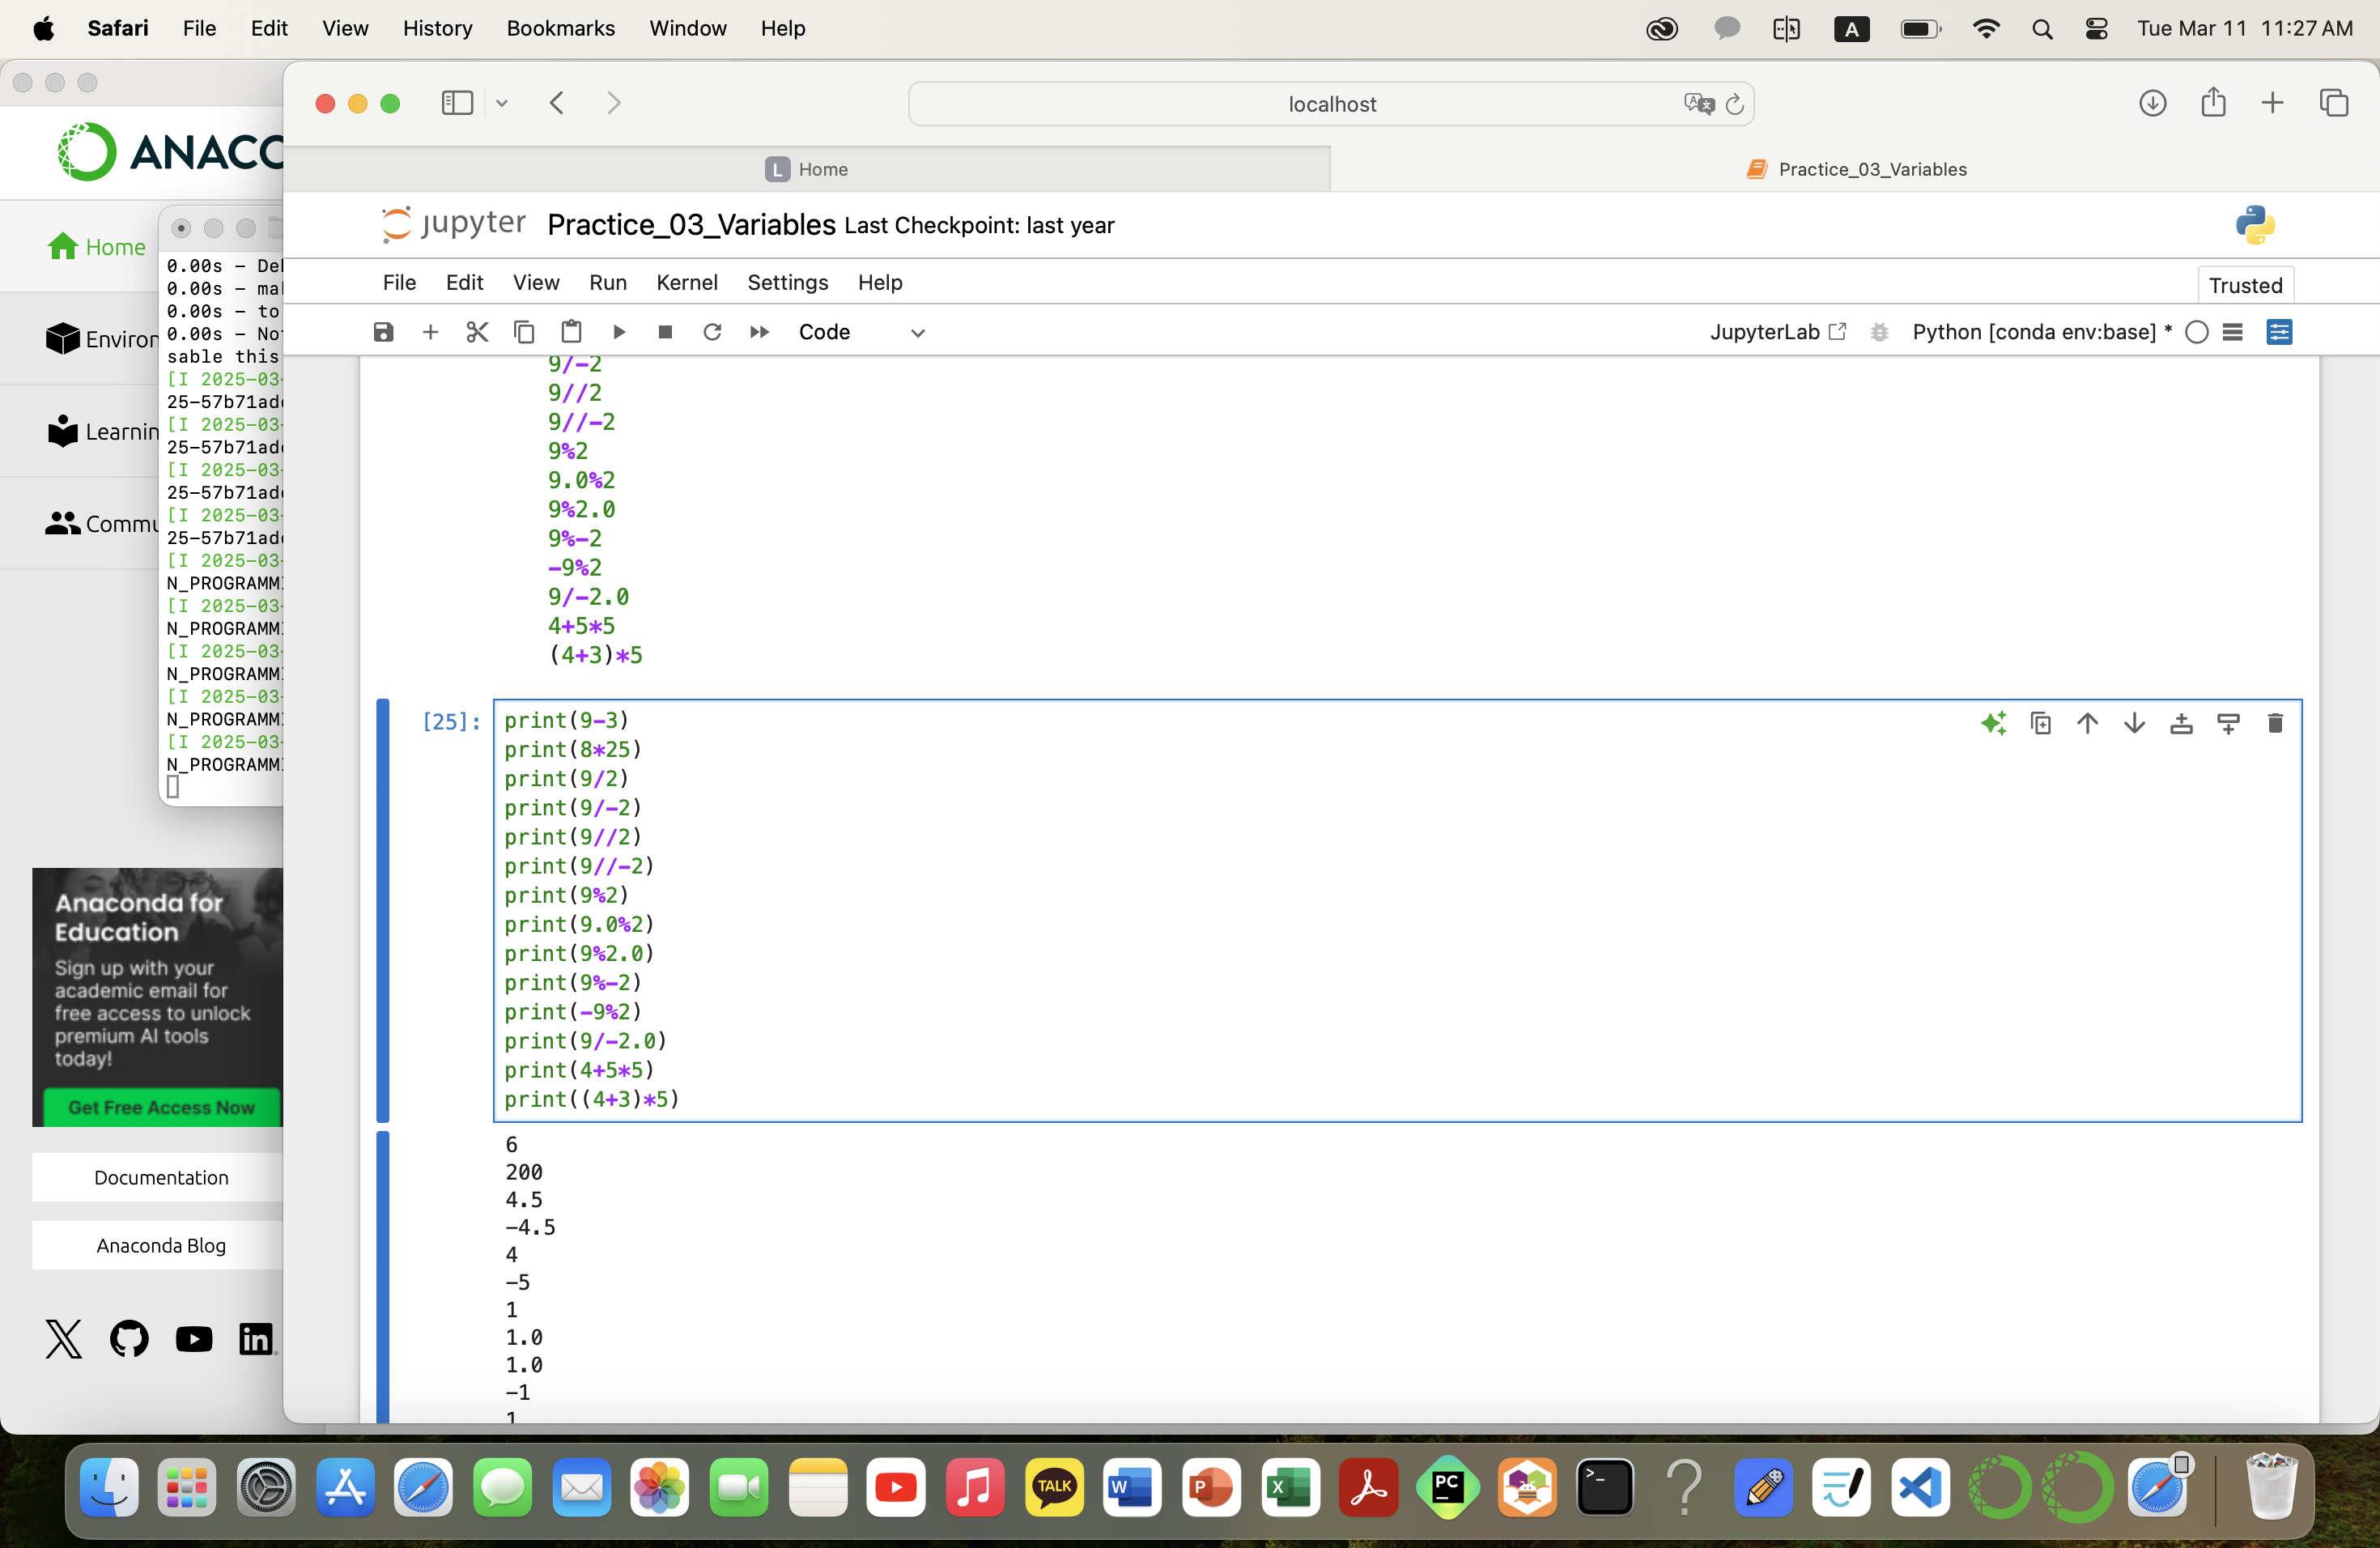Viewport: 2380px width, 1548px height.
Task: Show Safari downloads
Action: click(2153, 103)
